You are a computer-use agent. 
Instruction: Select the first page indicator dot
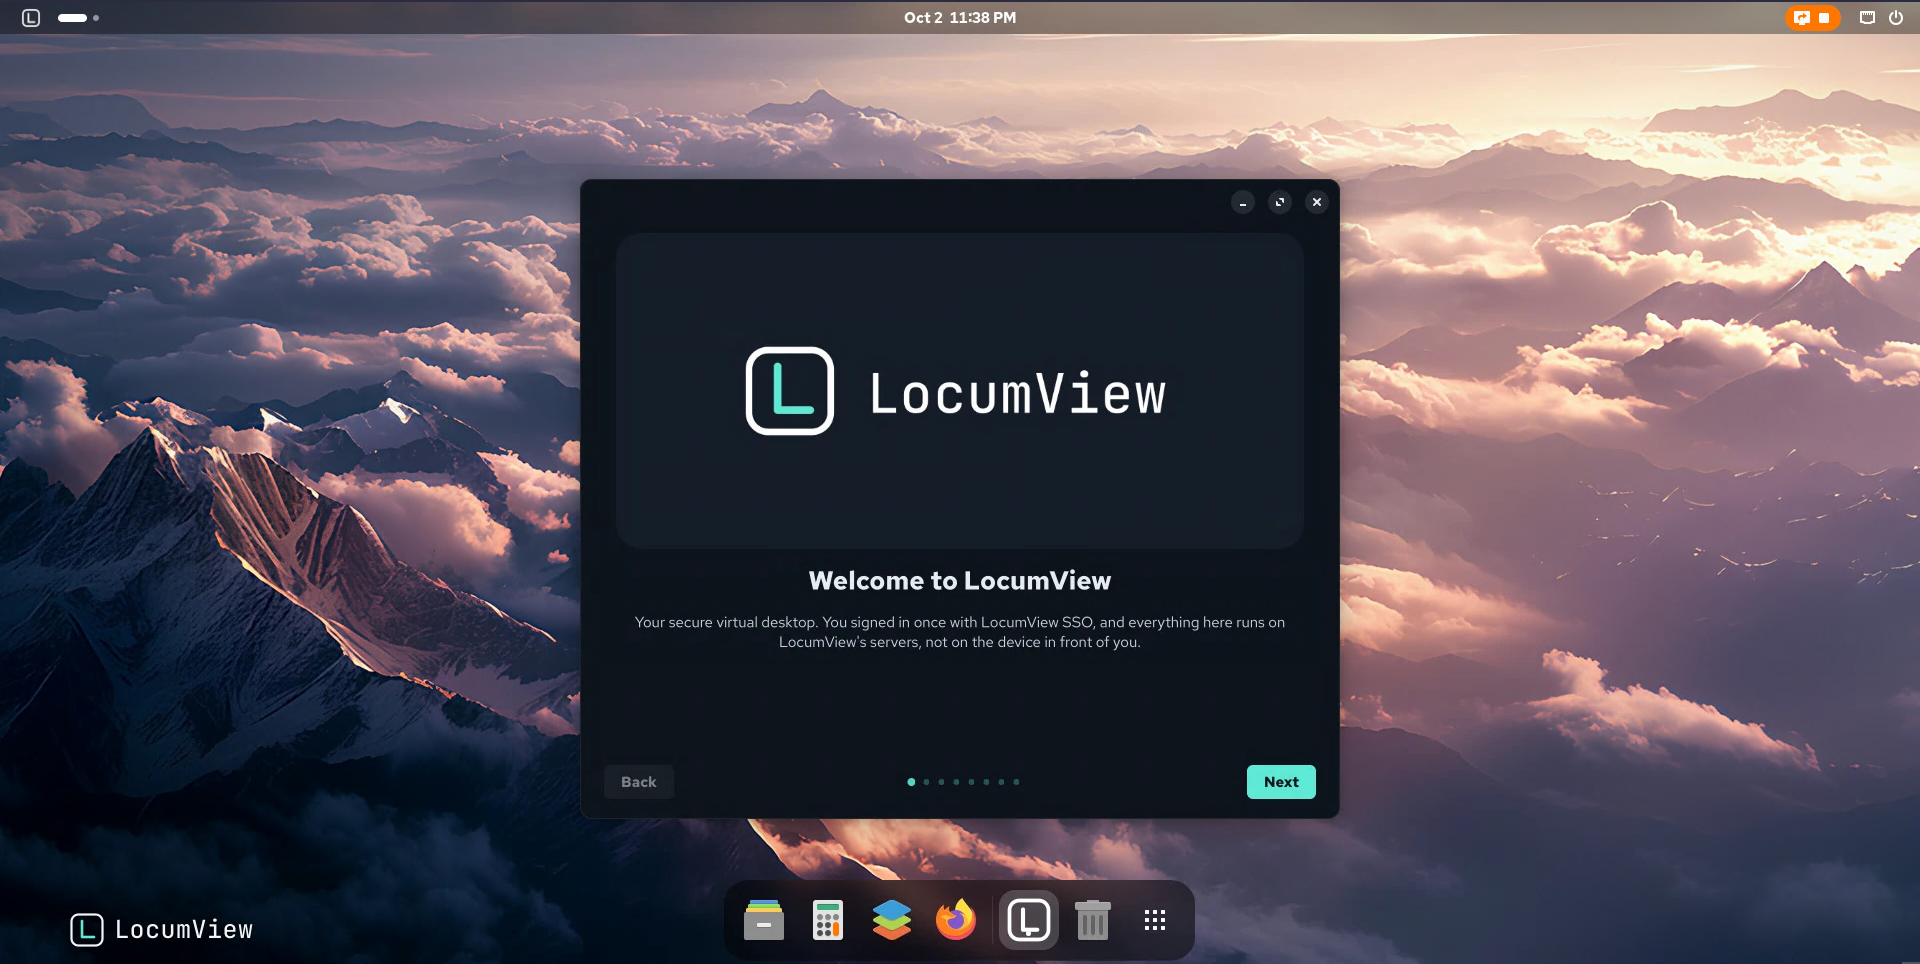911,782
